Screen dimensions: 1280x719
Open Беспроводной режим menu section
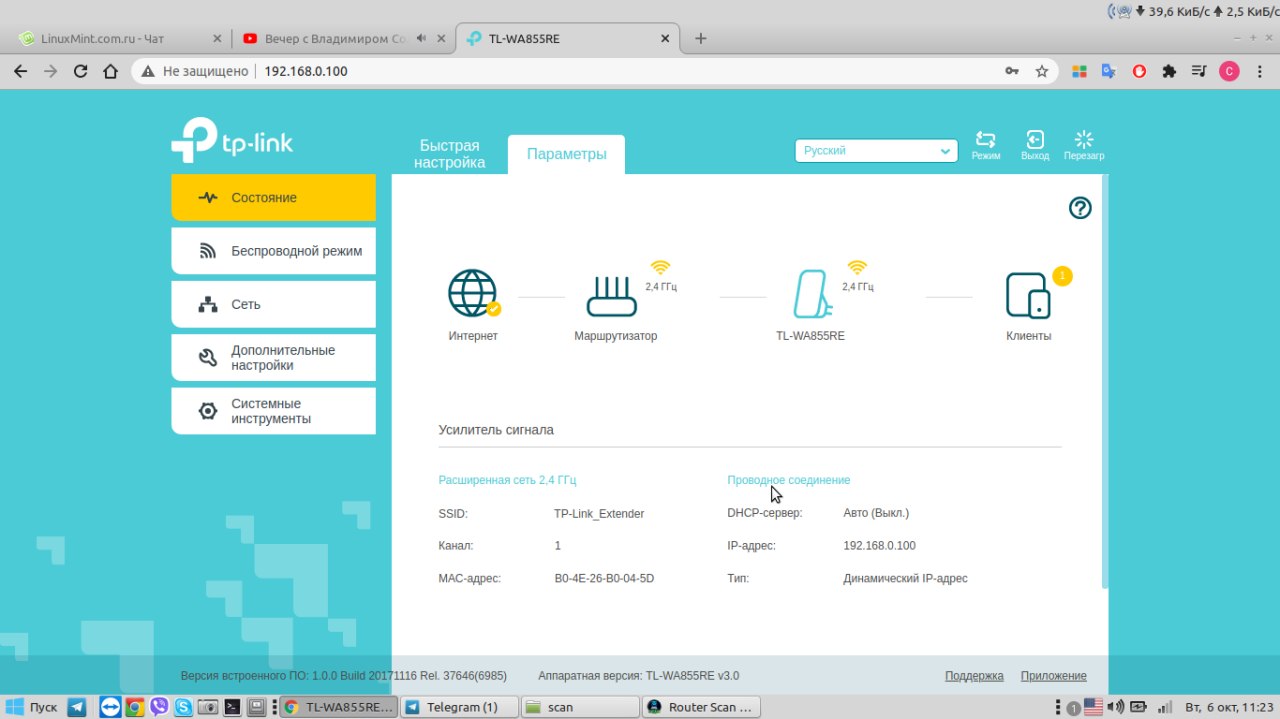coord(273,251)
